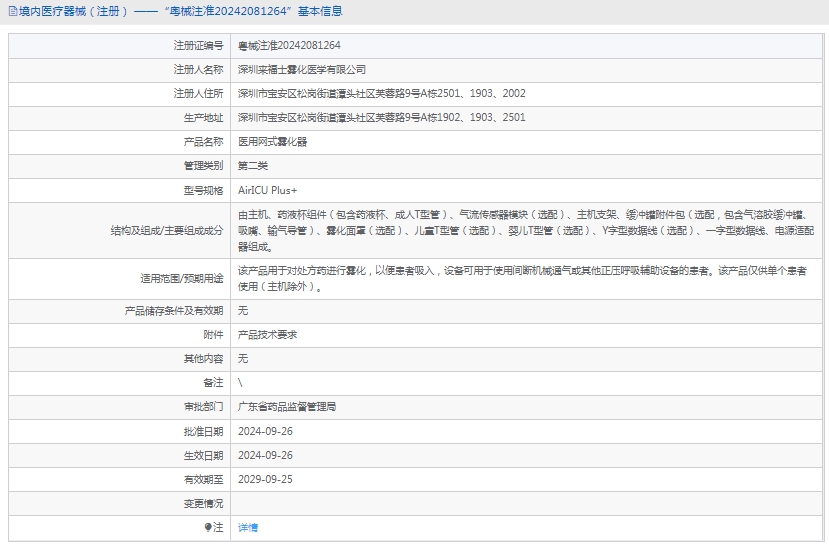
Task: Click the product name 医用网式雾化器
Action: click(x=272, y=142)
